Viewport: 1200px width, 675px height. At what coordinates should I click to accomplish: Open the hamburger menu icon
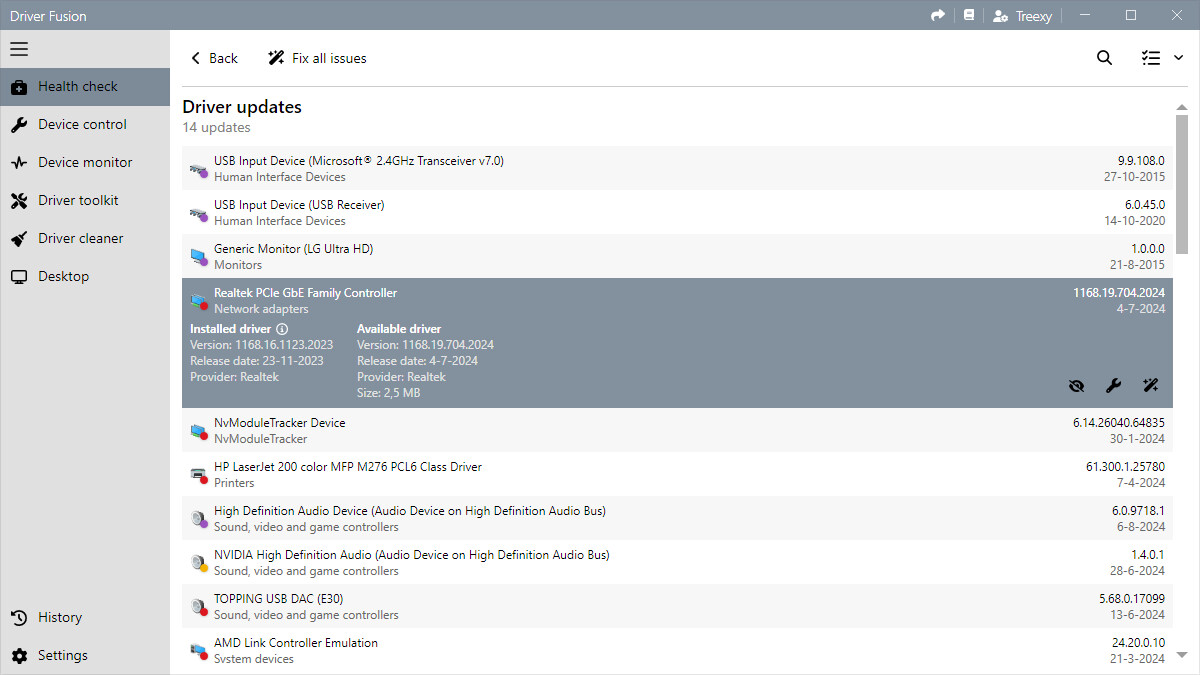pos(19,49)
